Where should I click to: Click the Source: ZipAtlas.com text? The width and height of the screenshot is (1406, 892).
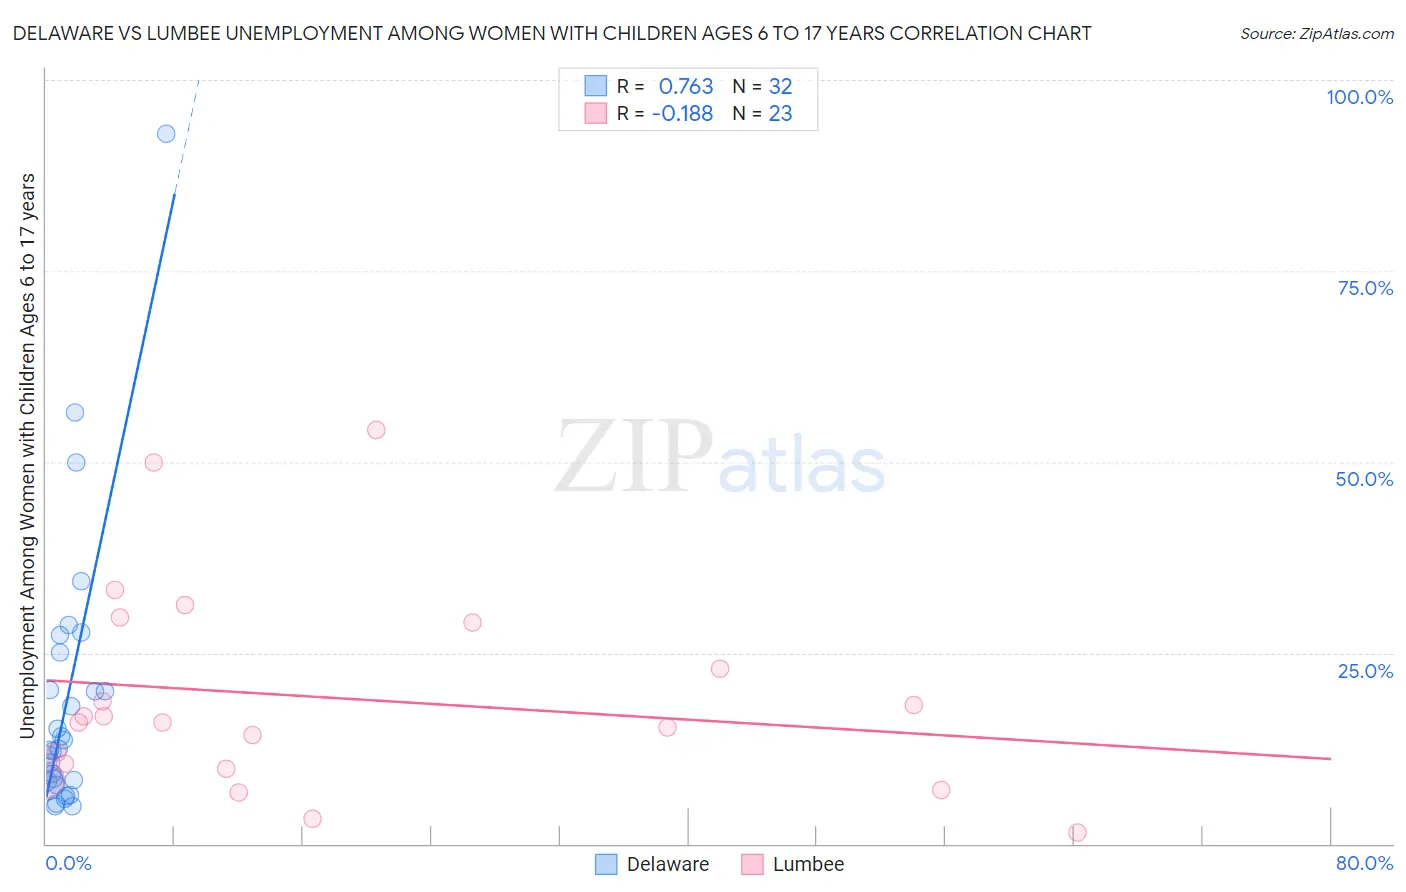pyautogui.click(x=1317, y=33)
